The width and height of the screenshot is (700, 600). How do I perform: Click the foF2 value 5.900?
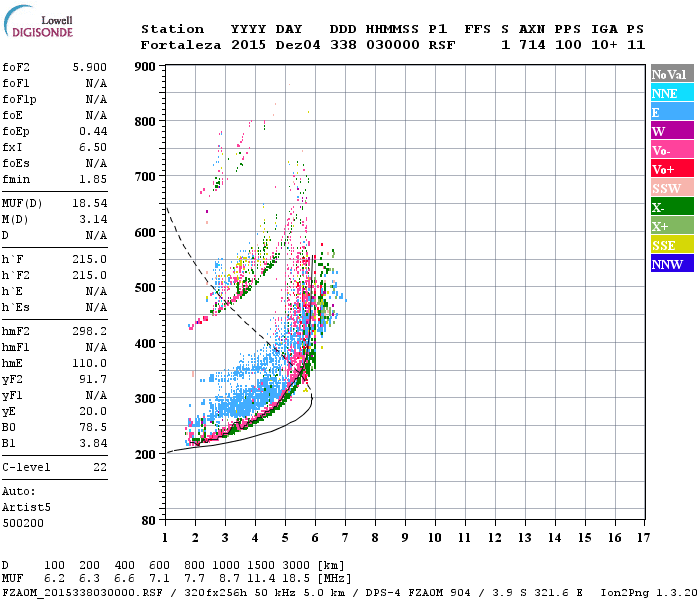tap(90, 67)
